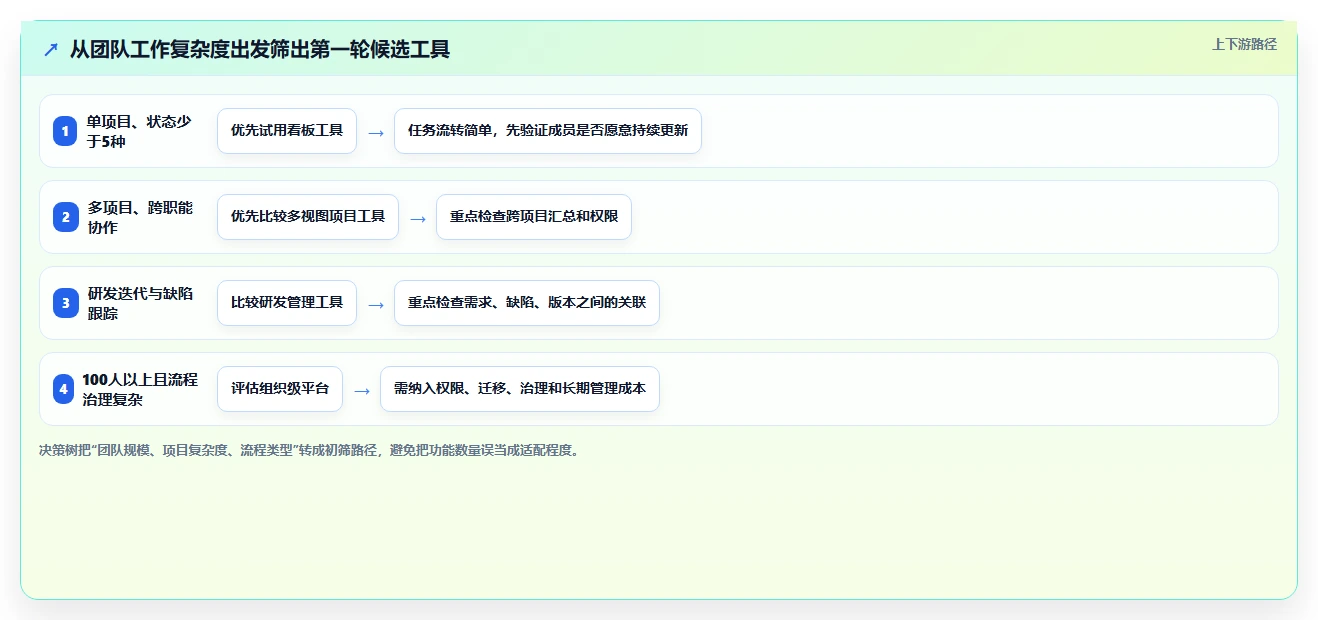Click step badge 4 for 100人以上
The width and height of the screenshot is (1318, 620).
coord(65,389)
